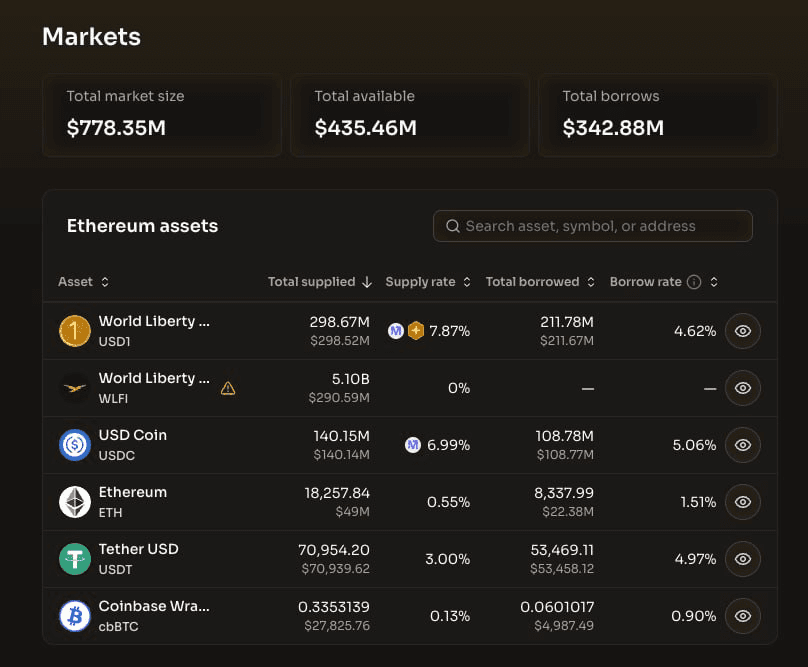Click the purple M badge next to 6.99%
Screen dimensions: 808x667
click(x=413, y=445)
